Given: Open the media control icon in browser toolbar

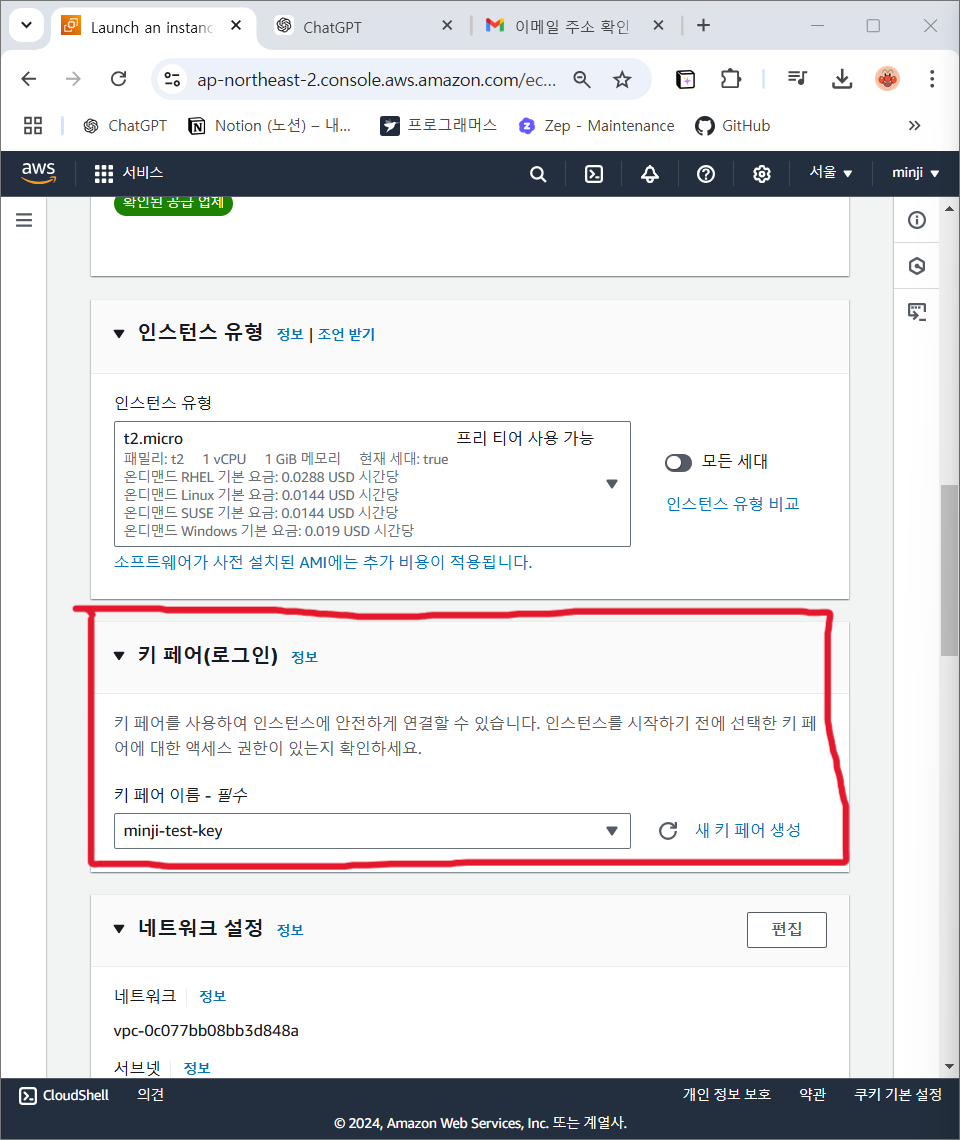Looking at the screenshot, I should point(797,78).
